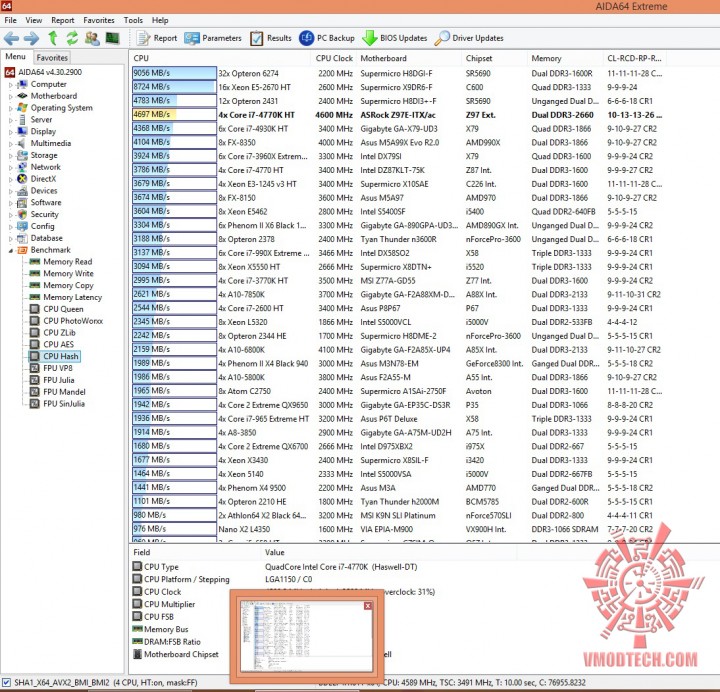Expand the Storage tree node
Image resolution: width=720 pixels, height=692 pixels.
[10, 156]
